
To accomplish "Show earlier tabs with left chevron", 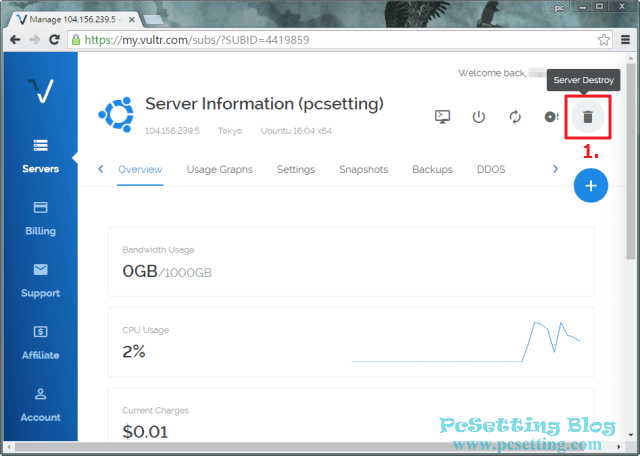I will pyautogui.click(x=101, y=169).
